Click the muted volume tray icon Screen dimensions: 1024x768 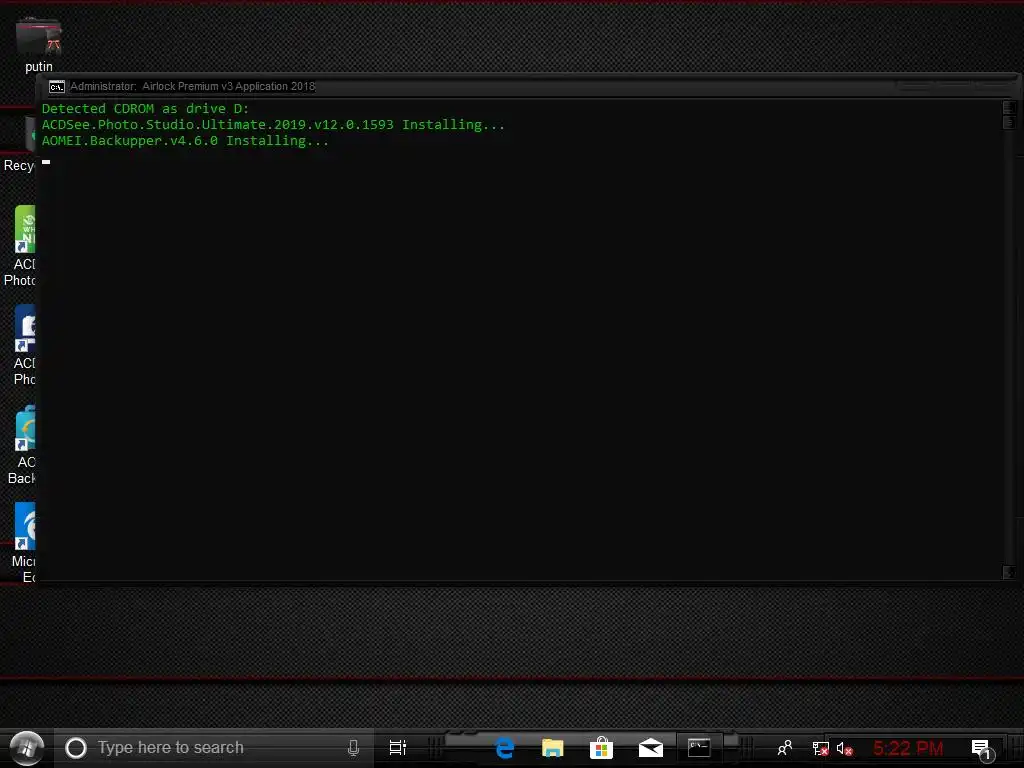pos(844,748)
